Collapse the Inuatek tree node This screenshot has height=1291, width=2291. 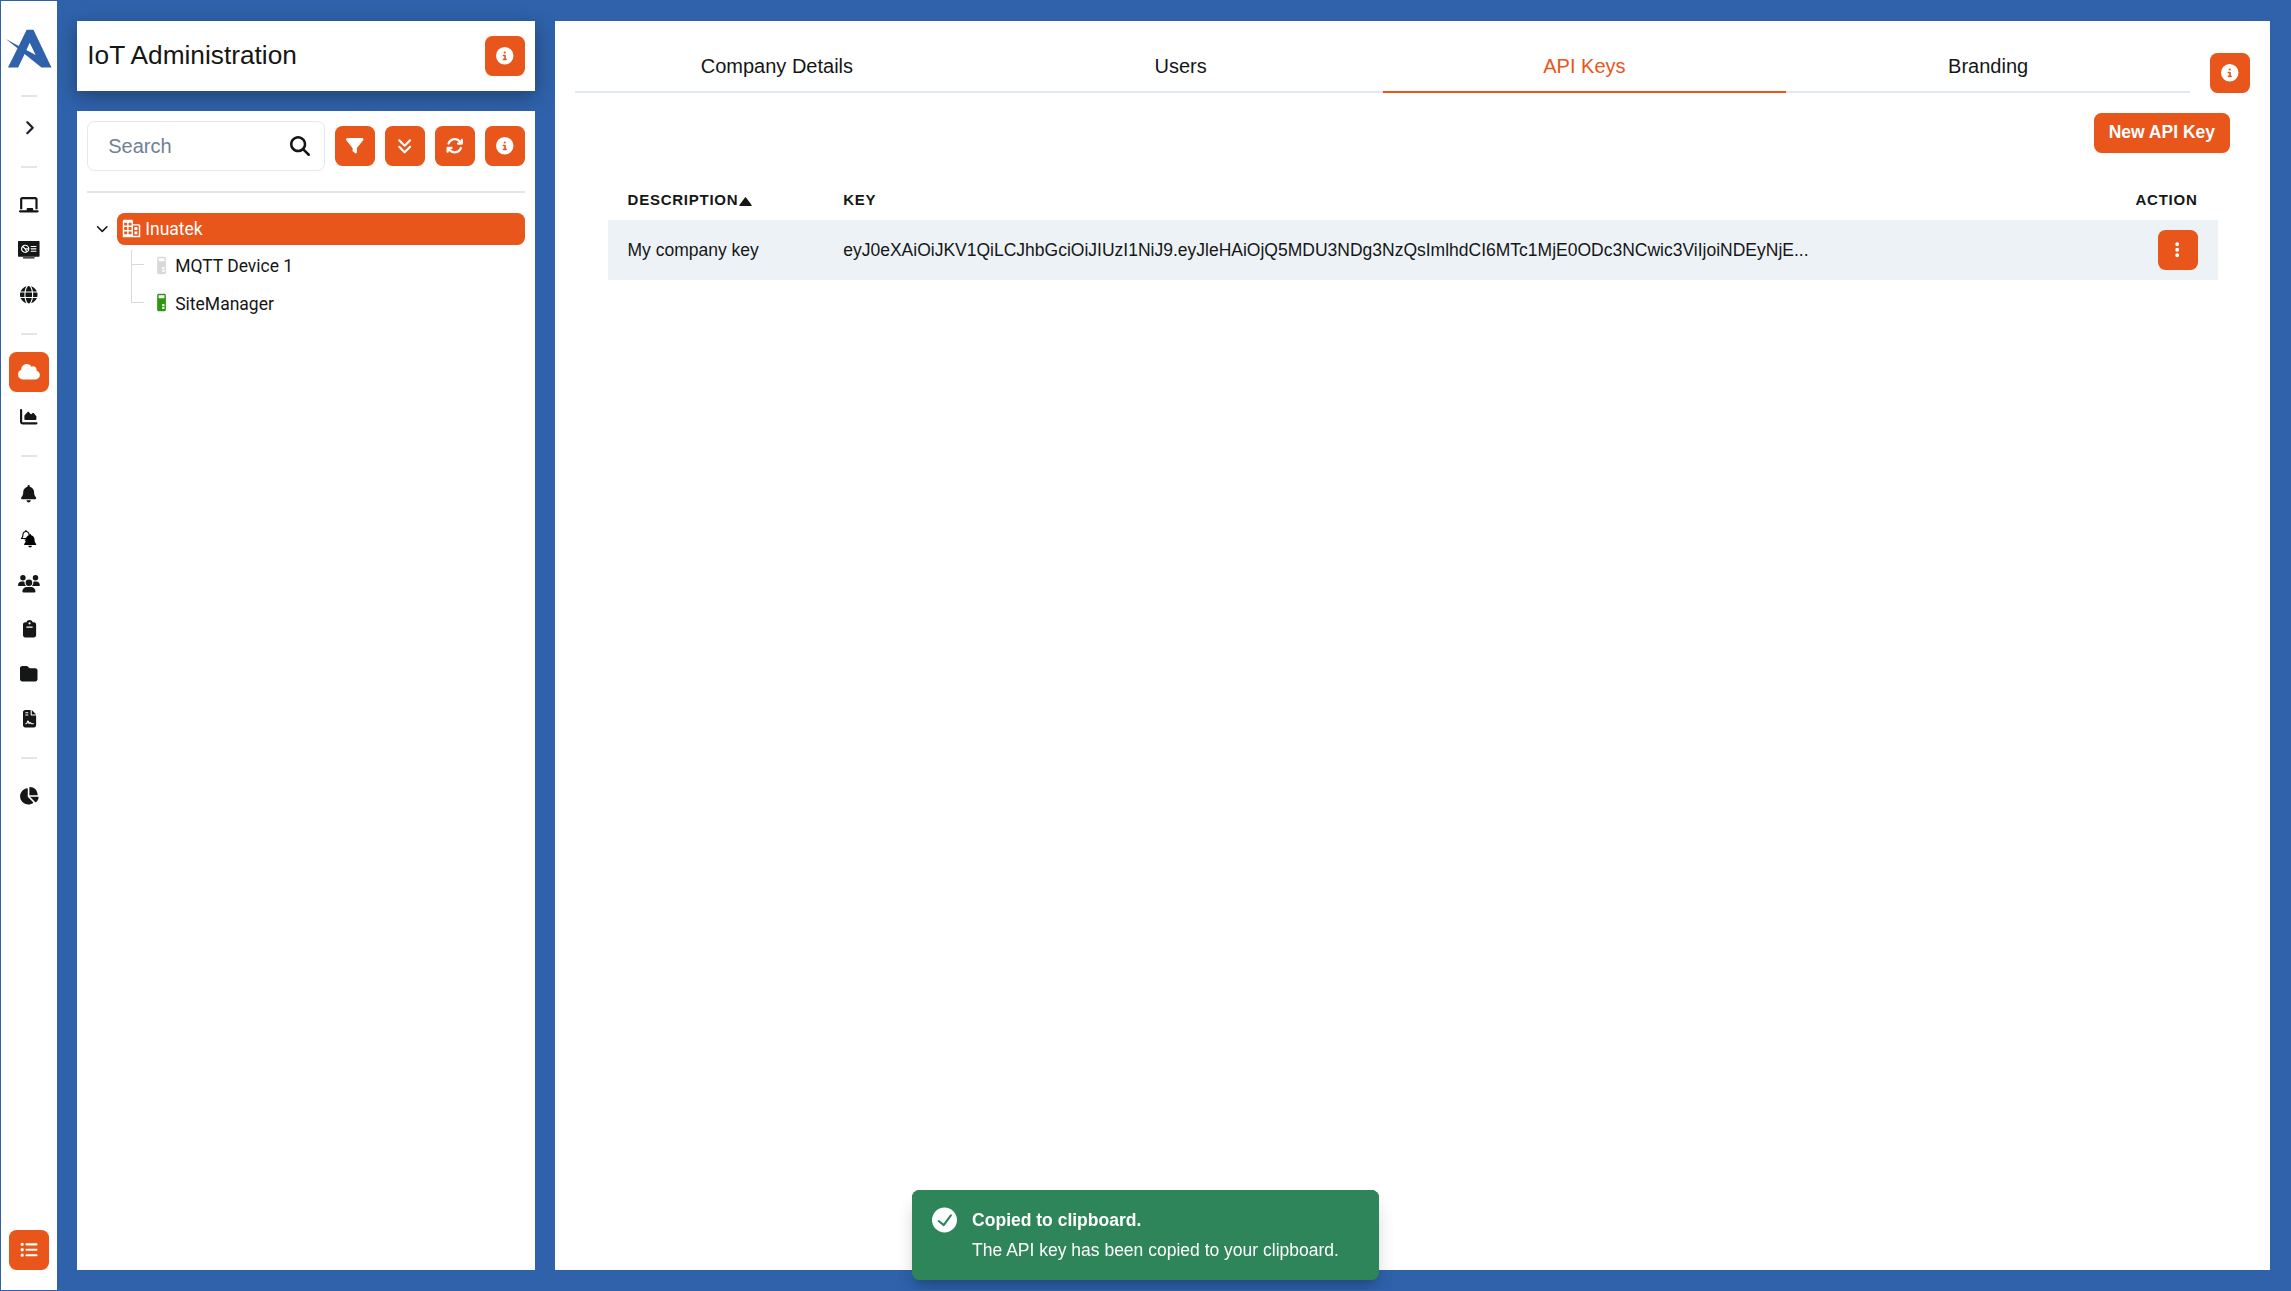tap(102, 229)
